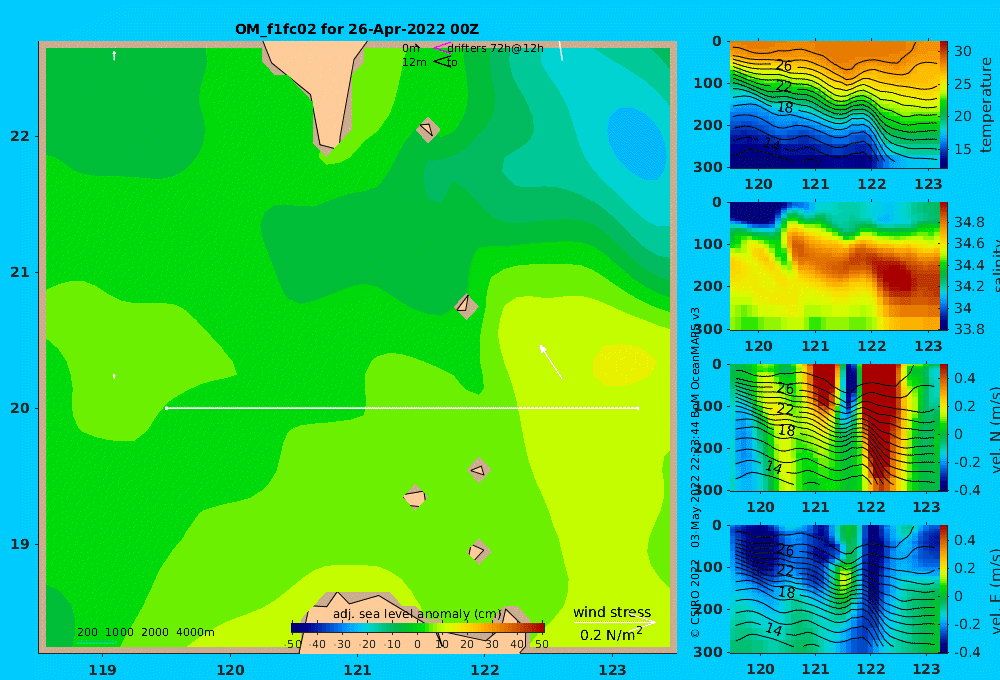
Task: Click the white wind arrow east of longitude 122
Action: [x=550, y=362]
